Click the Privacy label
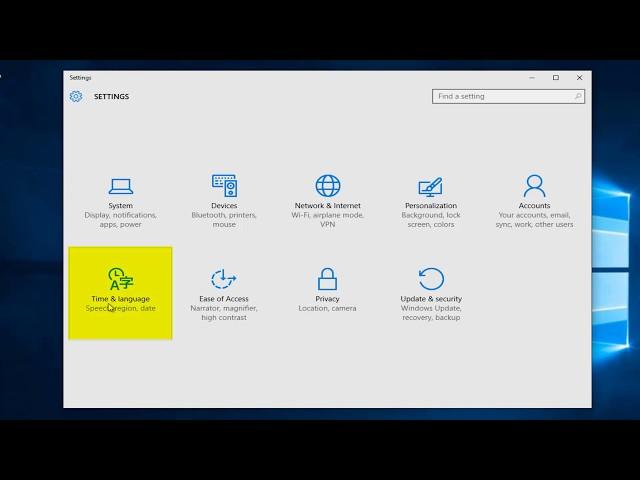640x480 pixels. [x=327, y=299]
